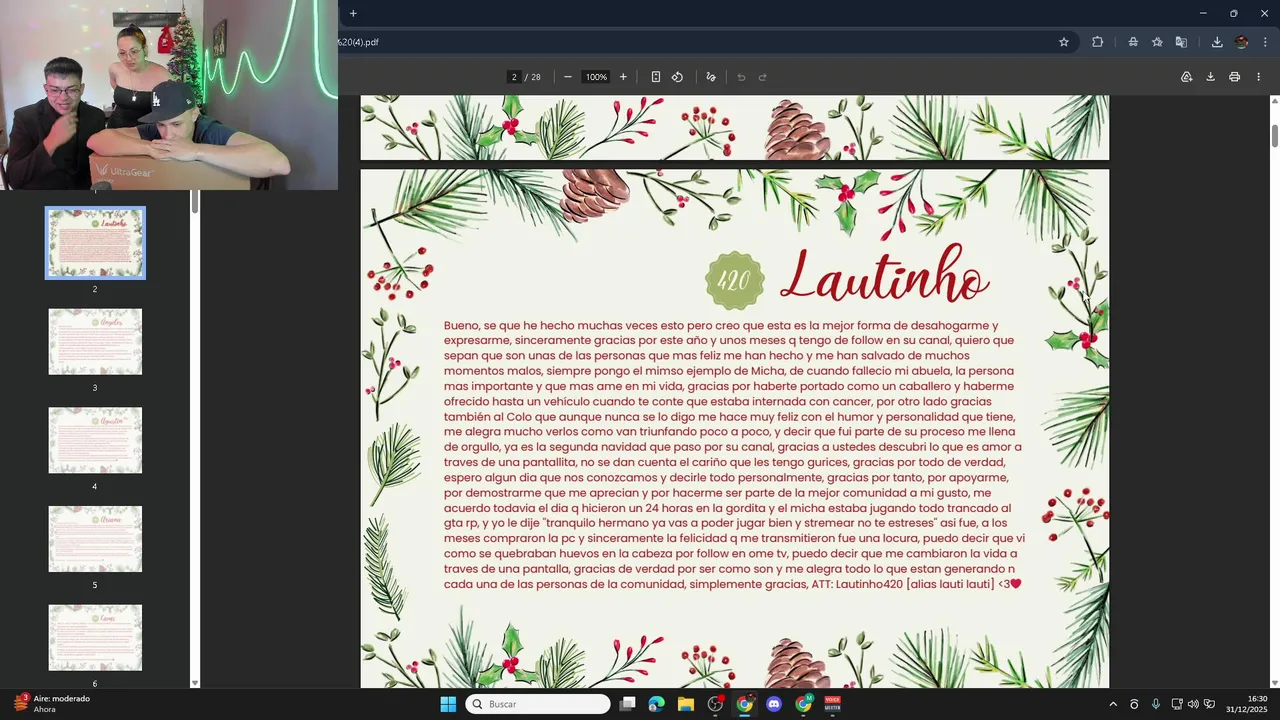Screen dimensions: 1280x720
Task: Jump to page 6 thumbnail
Action: point(95,637)
